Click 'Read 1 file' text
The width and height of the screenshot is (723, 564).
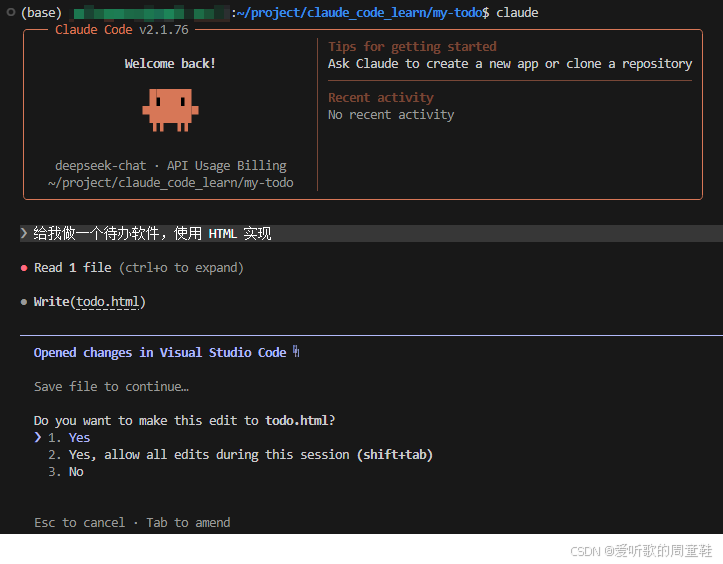pyautogui.click(x=73, y=267)
